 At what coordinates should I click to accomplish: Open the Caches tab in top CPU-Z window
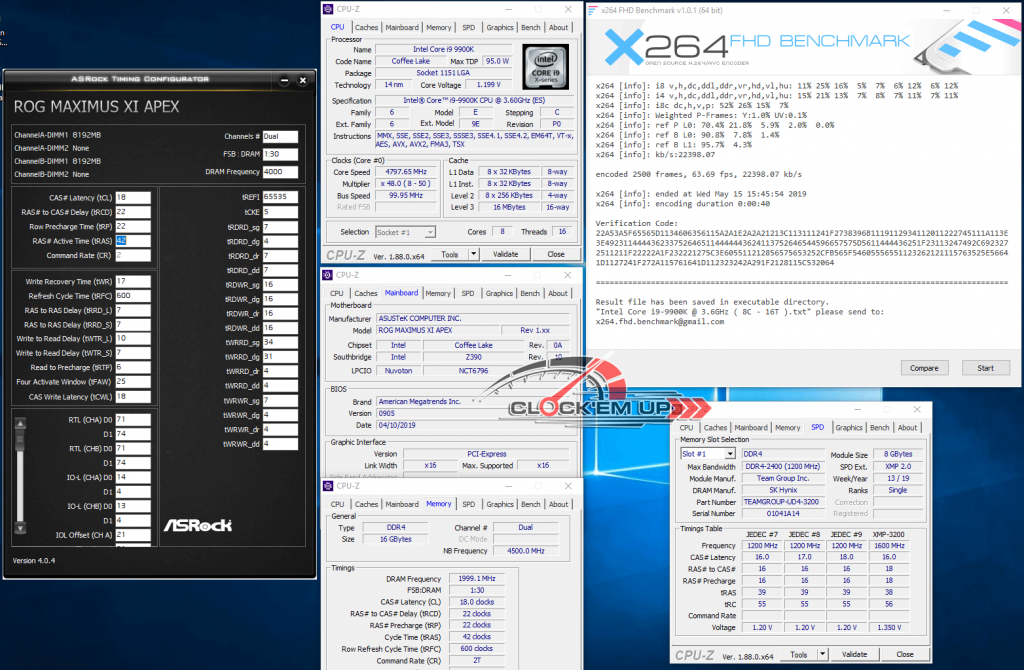[366, 28]
